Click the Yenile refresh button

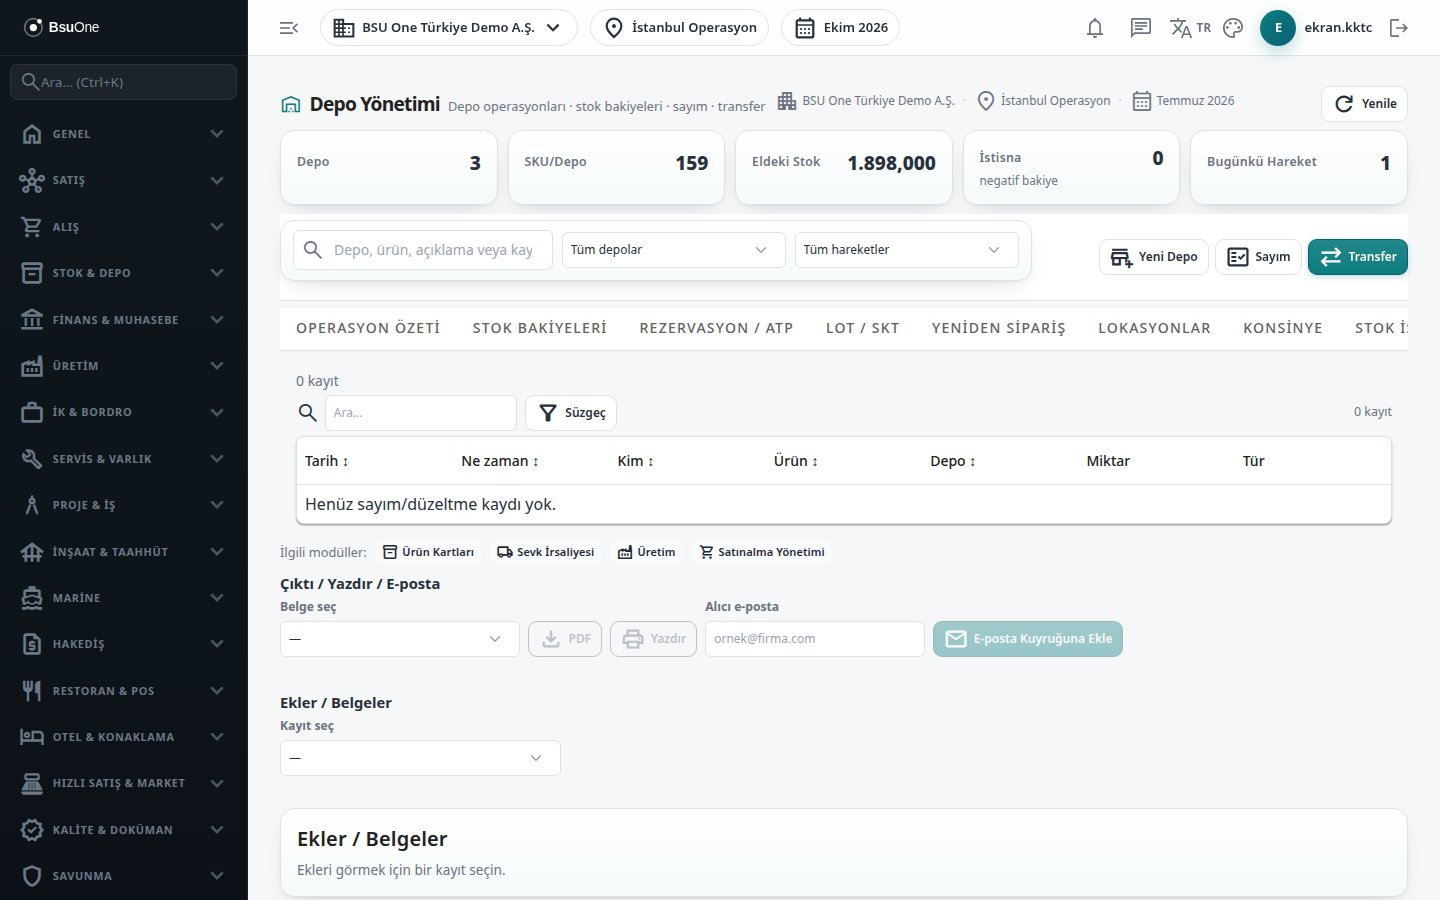pos(1364,104)
